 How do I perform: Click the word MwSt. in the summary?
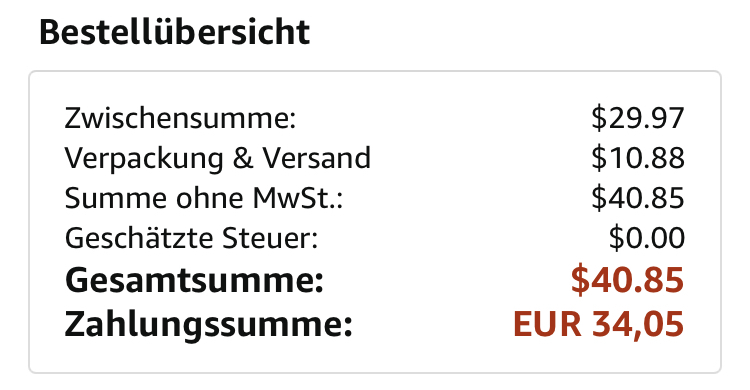click(298, 198)
